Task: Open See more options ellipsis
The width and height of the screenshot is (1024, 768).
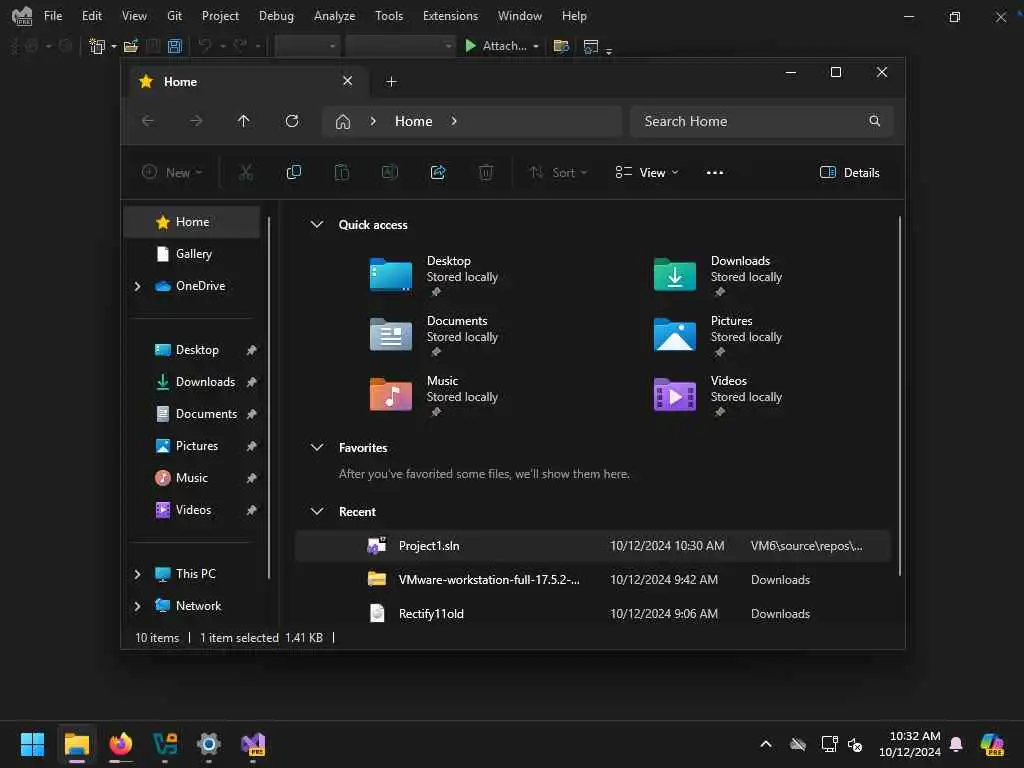Action: point(714,172)
